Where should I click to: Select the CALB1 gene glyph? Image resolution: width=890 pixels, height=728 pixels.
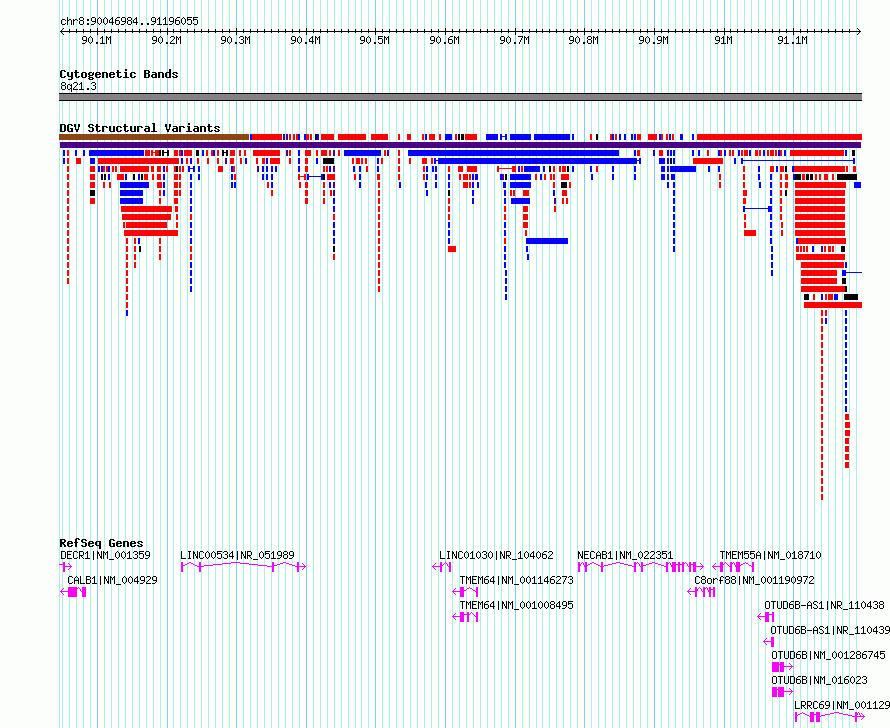[73, 592]
